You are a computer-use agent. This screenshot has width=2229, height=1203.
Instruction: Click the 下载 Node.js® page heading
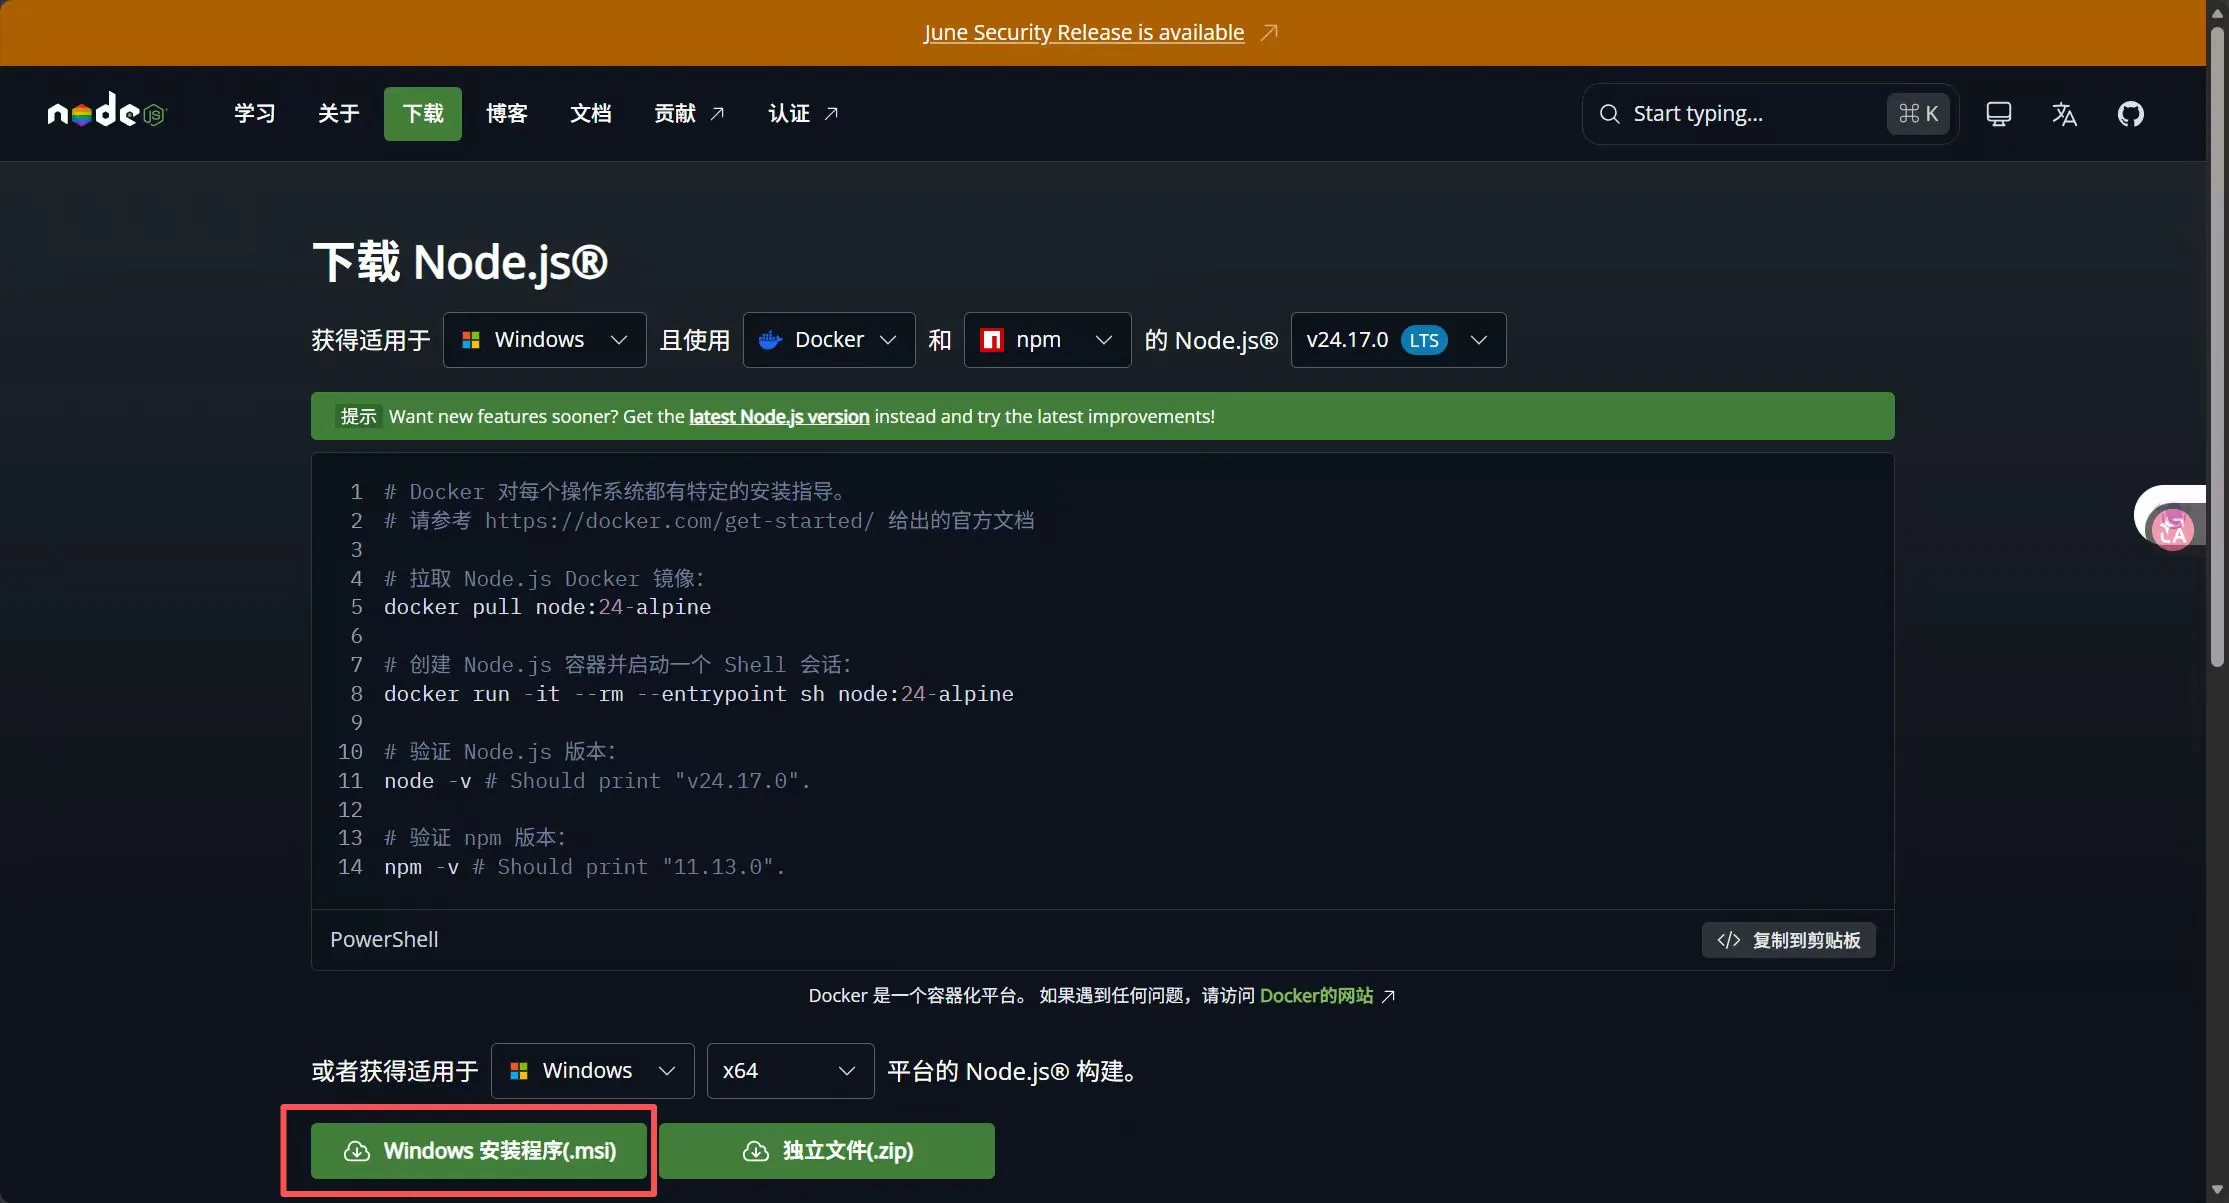click(460, 262)
